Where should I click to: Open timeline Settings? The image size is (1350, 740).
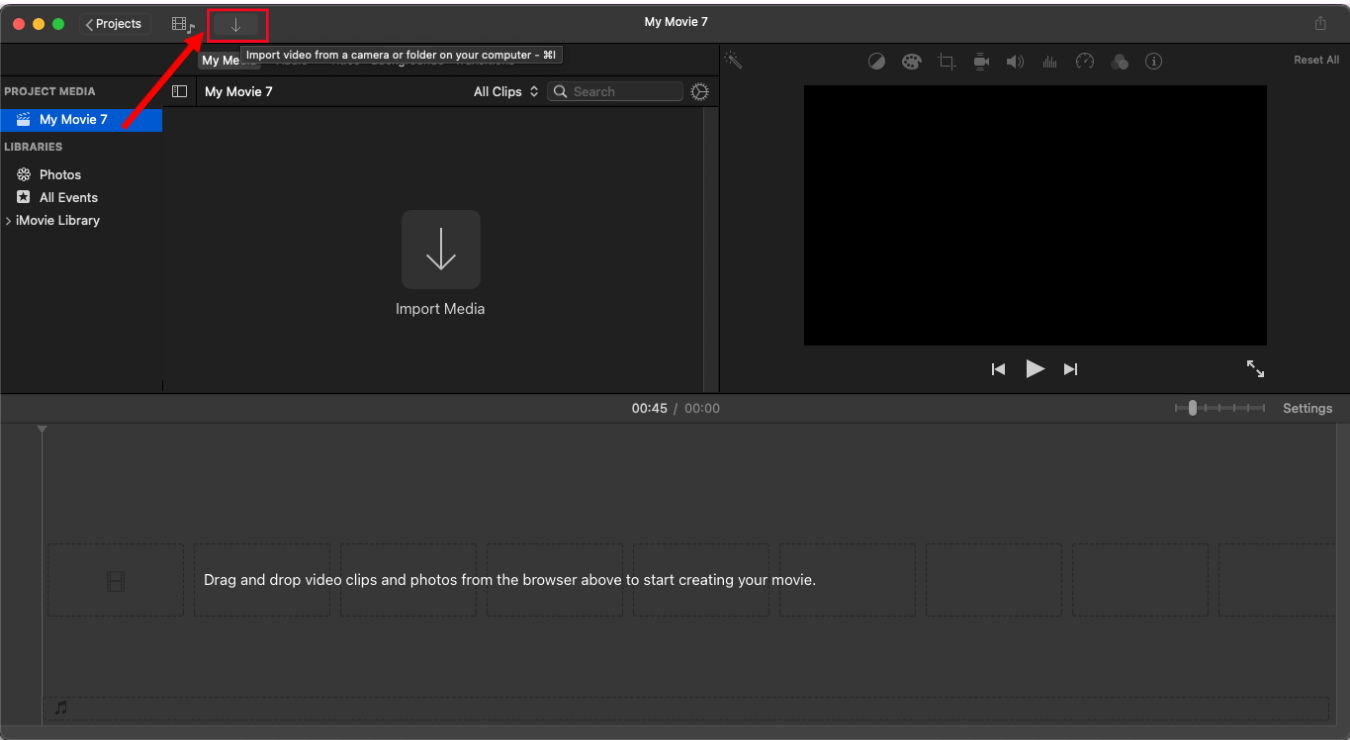click(x=1307, y=408)
